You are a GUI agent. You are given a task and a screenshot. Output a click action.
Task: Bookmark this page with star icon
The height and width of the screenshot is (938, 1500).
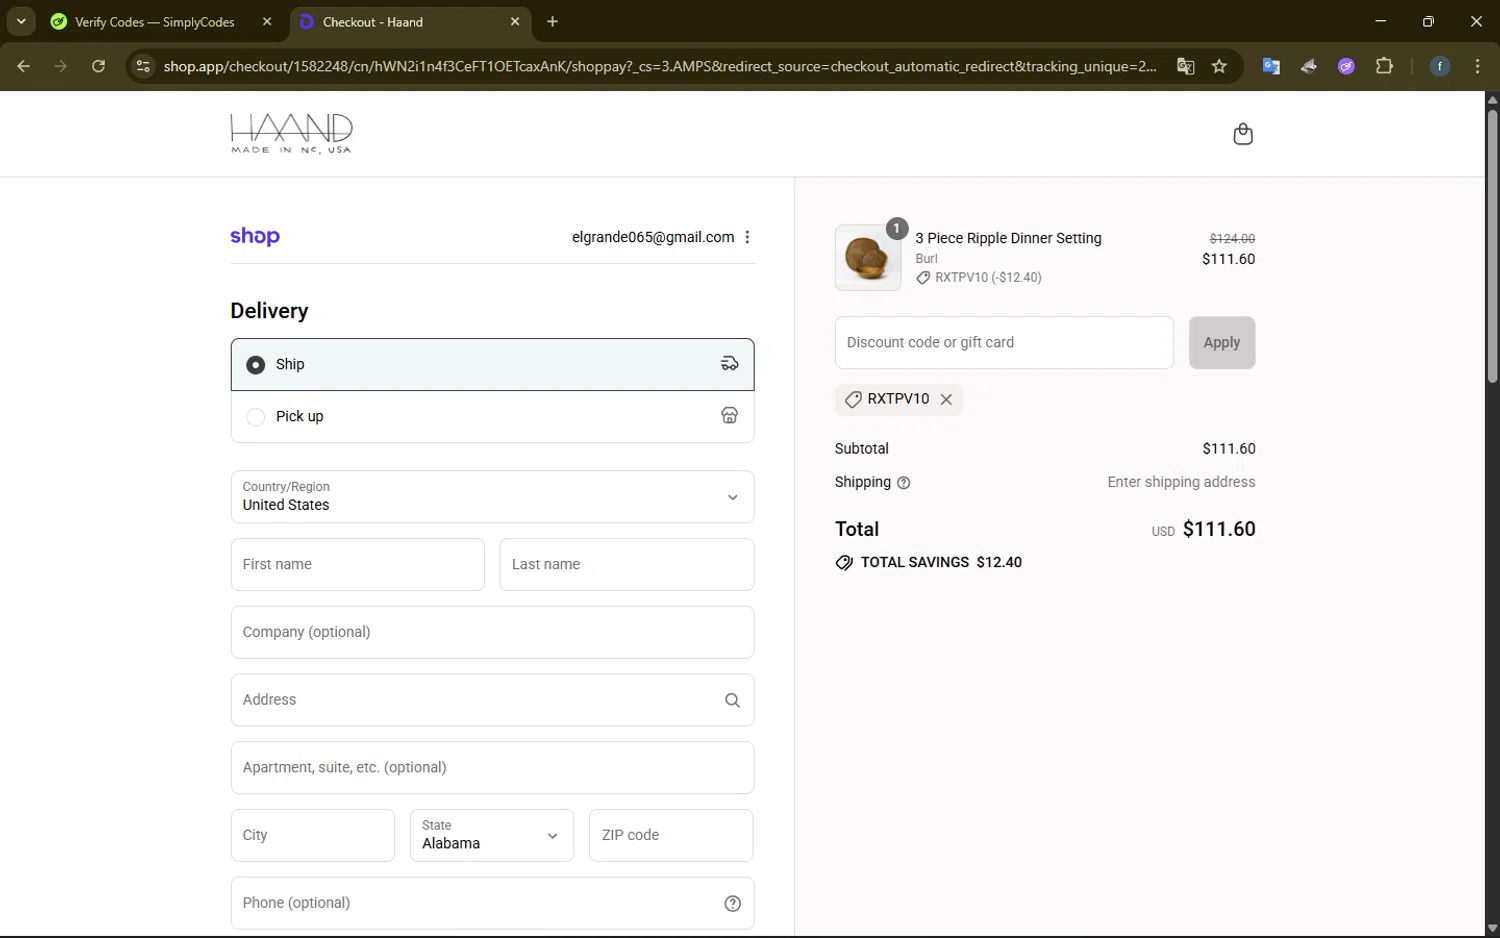(x=1219, y=66)
